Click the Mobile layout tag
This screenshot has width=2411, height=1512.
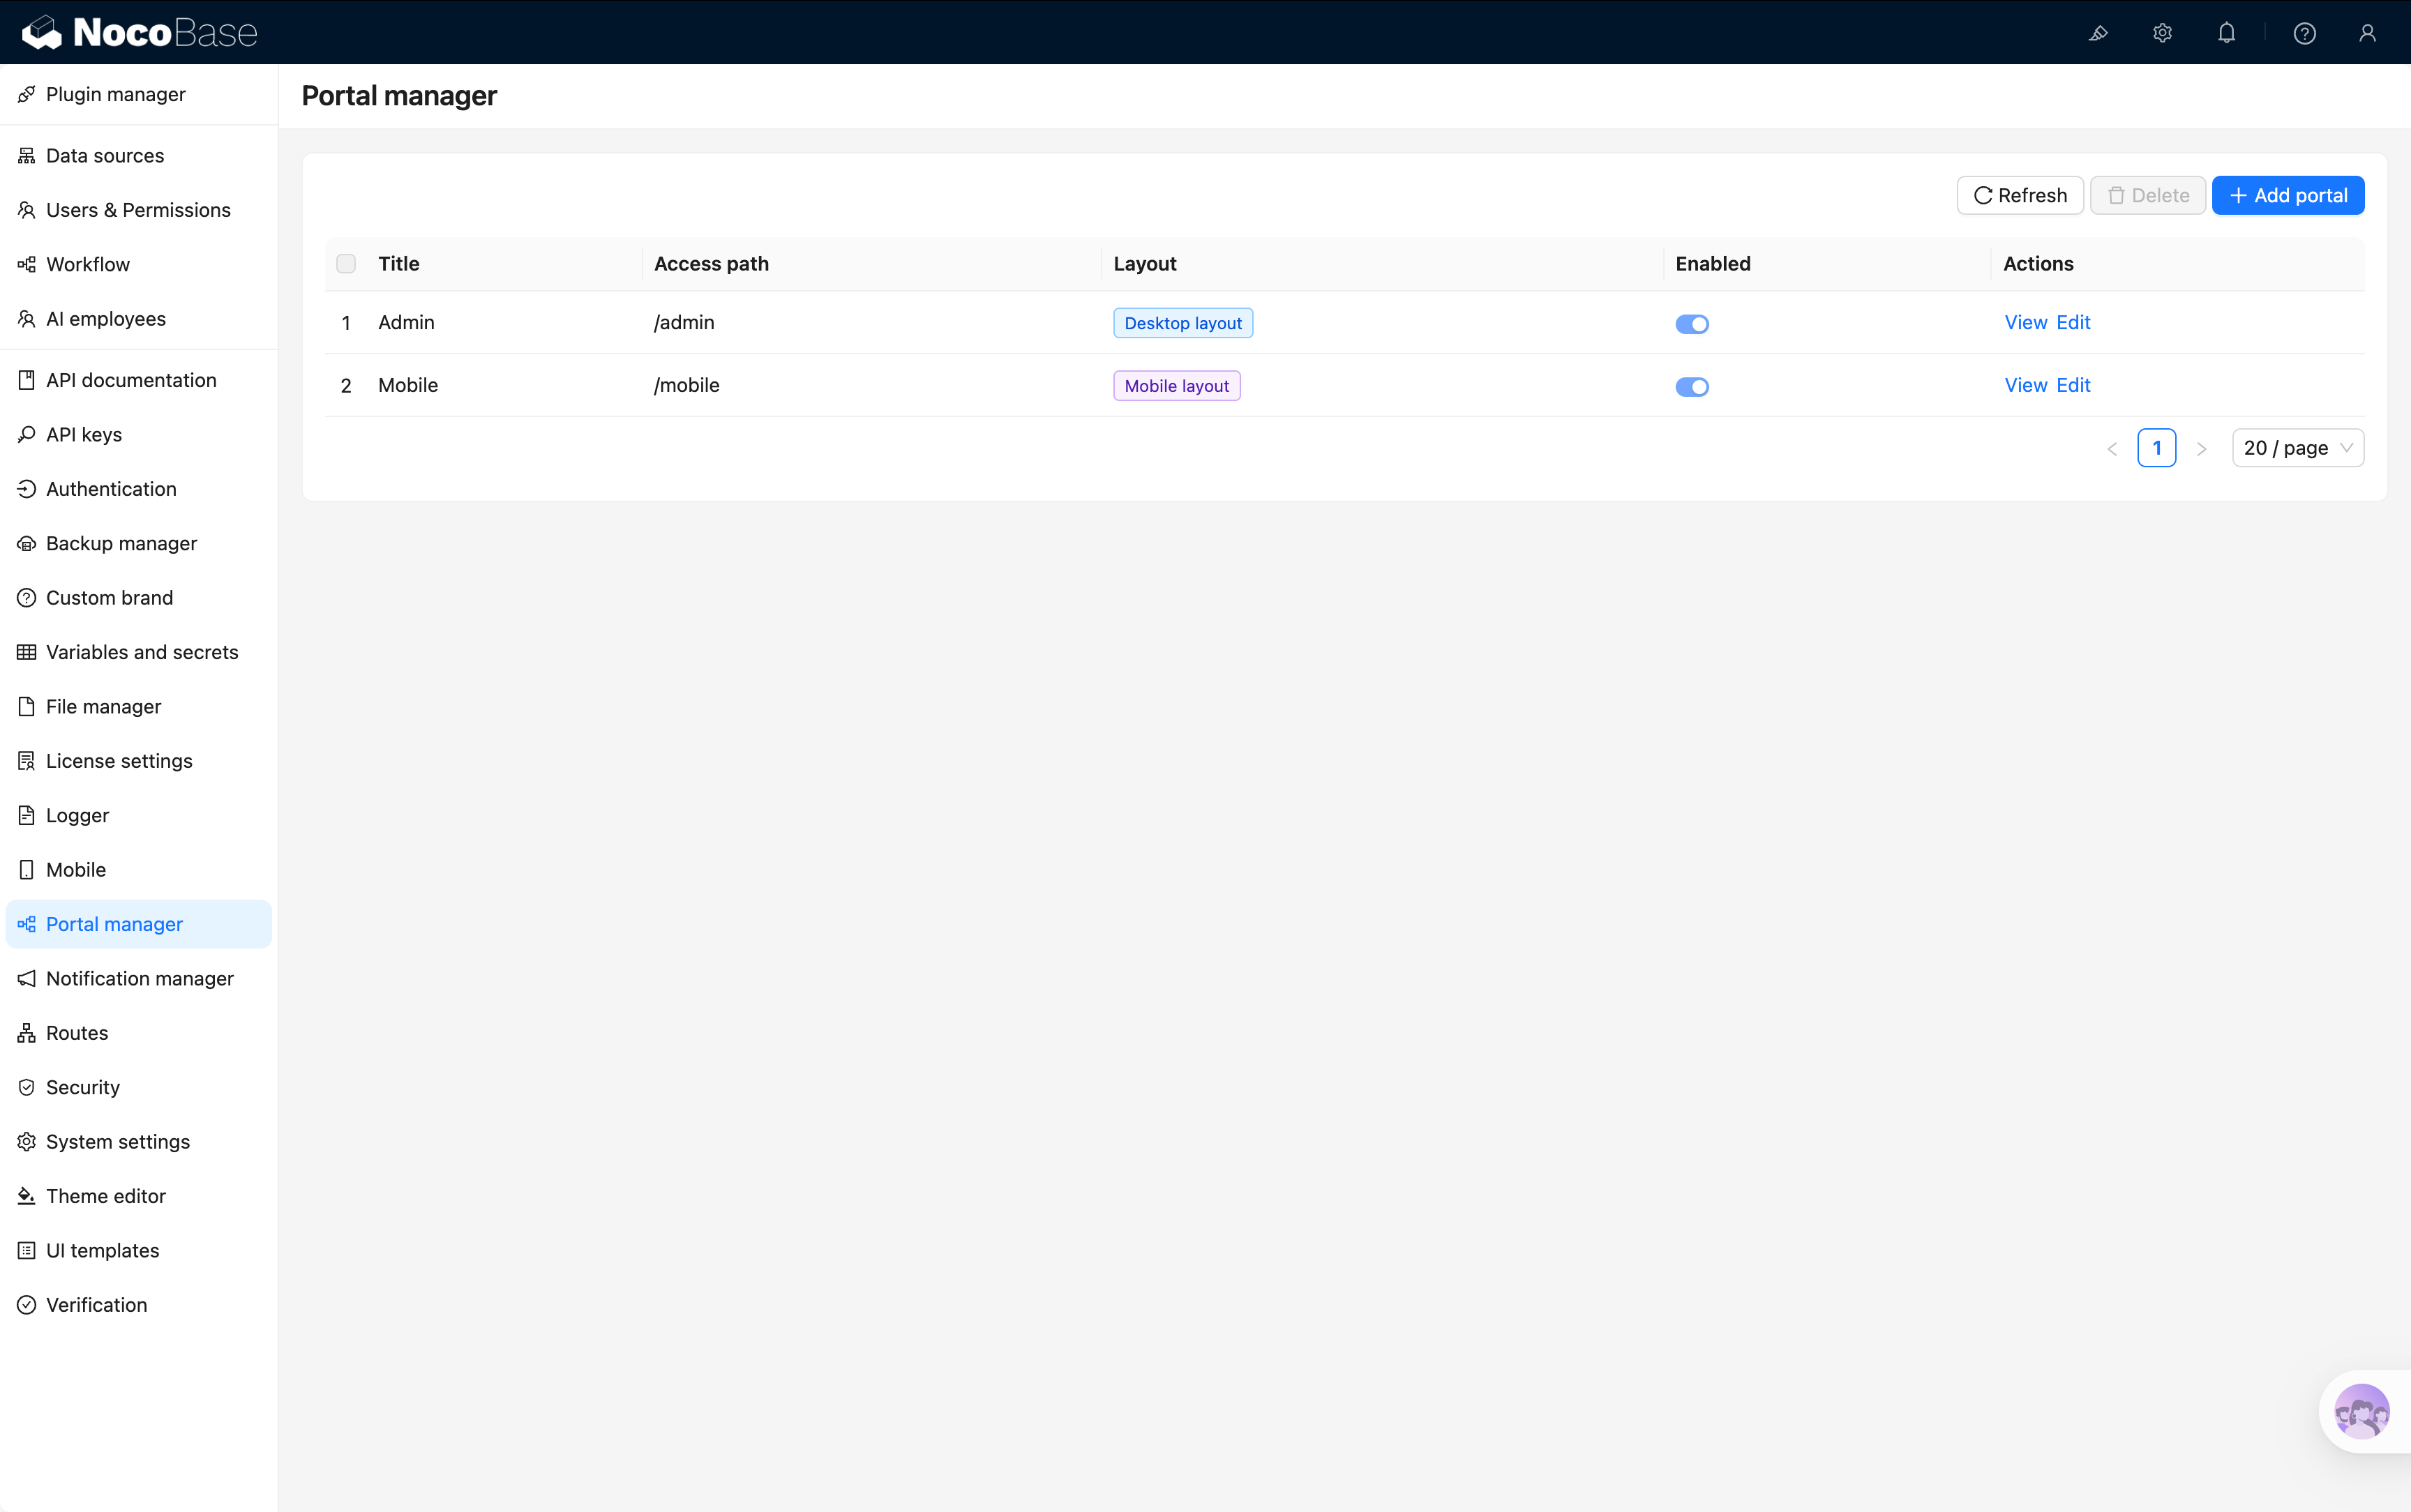[1177, 386]
